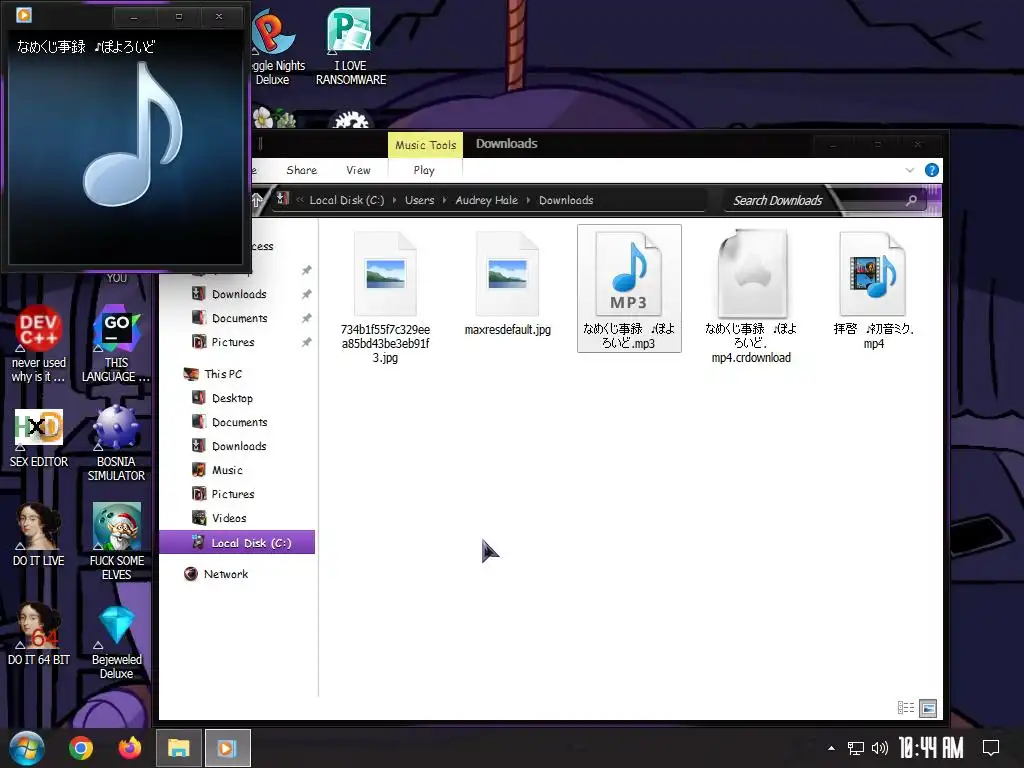Select the 734b1f55f7c329ee jpg file
The height and width of the screenshot is (768, 1024).
385,297
